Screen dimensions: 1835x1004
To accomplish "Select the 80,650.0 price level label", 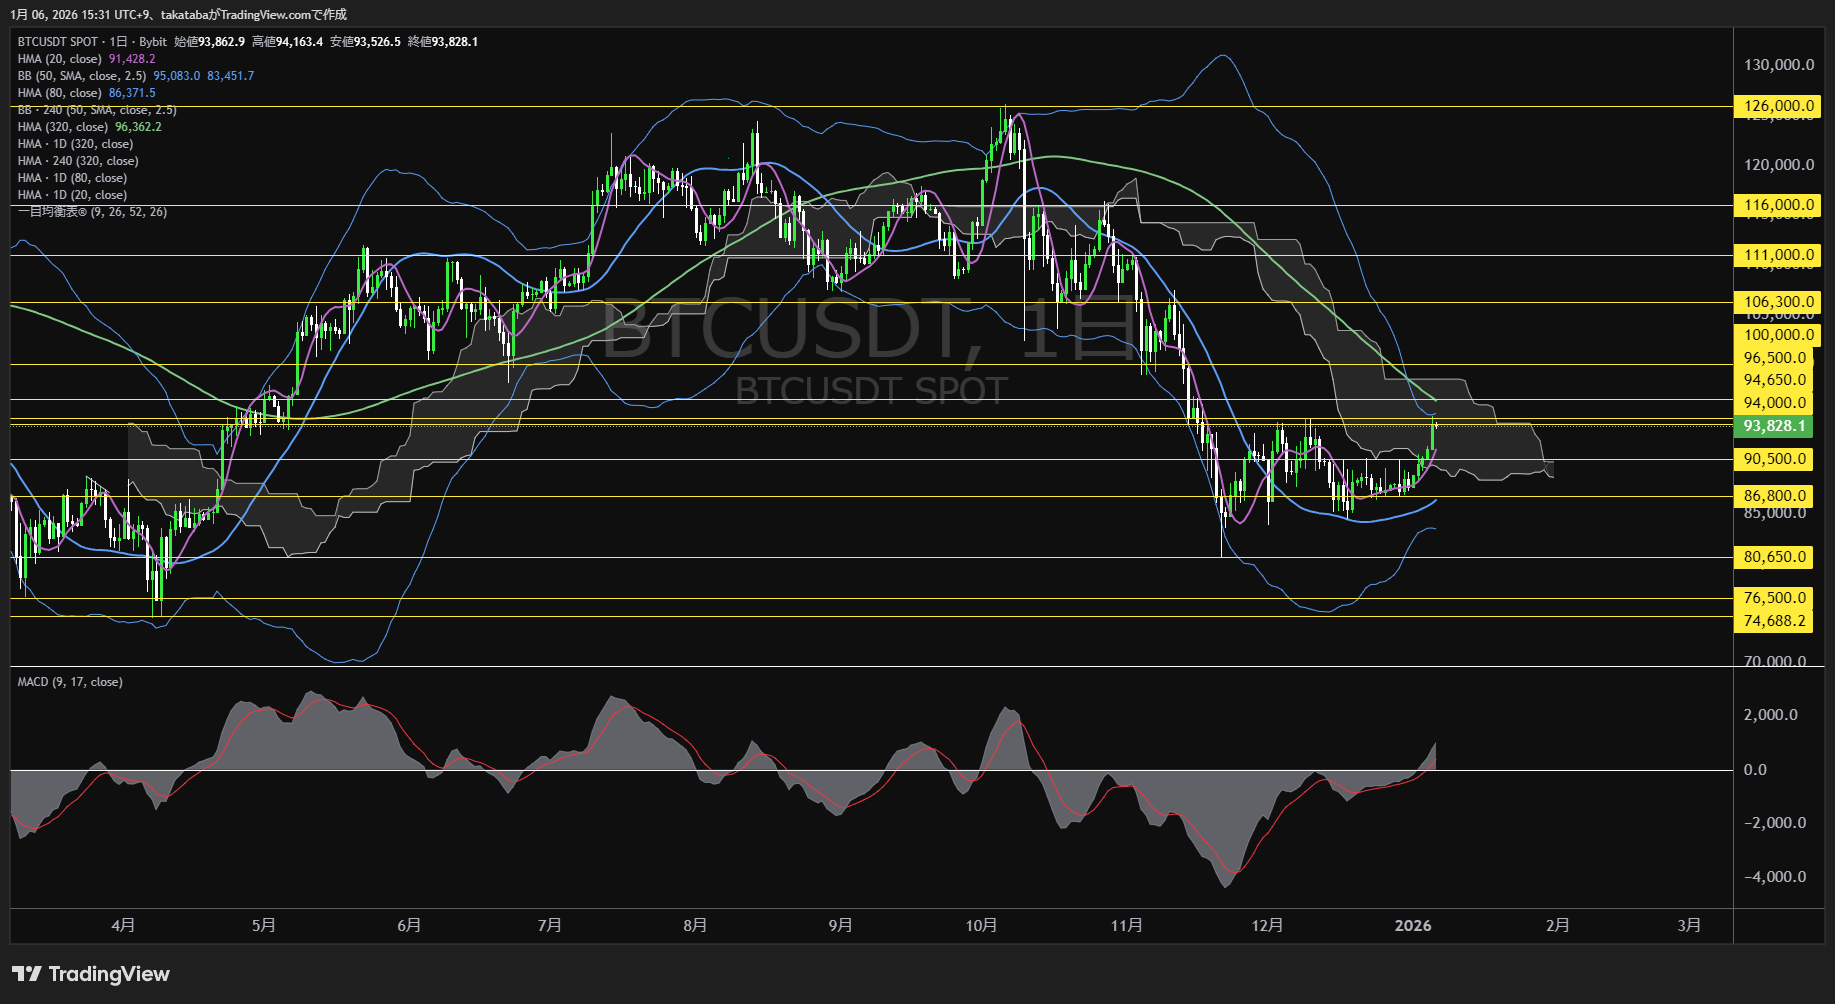I will pyautogui.click(x=1774, y=557).
